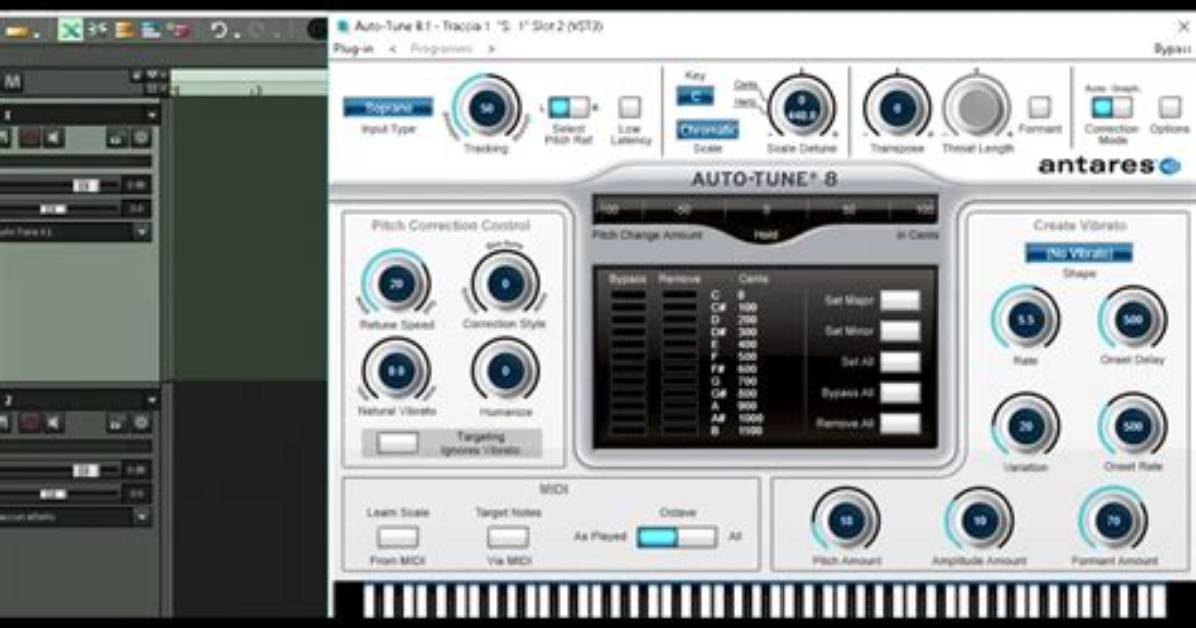The width and height of the screenshot is (1196, 628).
Task: Open the Programmi menu
Action: coord(442,49)
